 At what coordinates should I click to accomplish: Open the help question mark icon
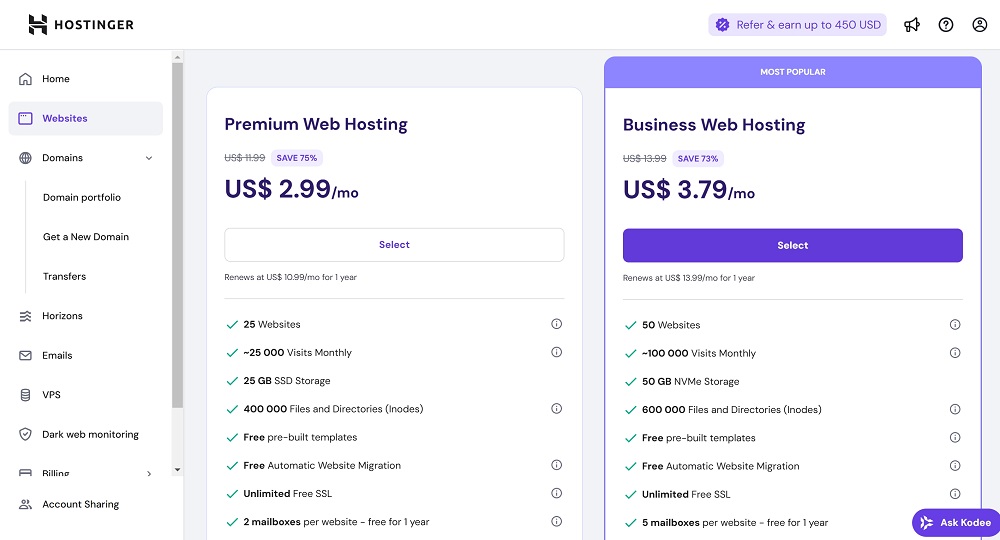pyautogui.click(x=946, y=25)
